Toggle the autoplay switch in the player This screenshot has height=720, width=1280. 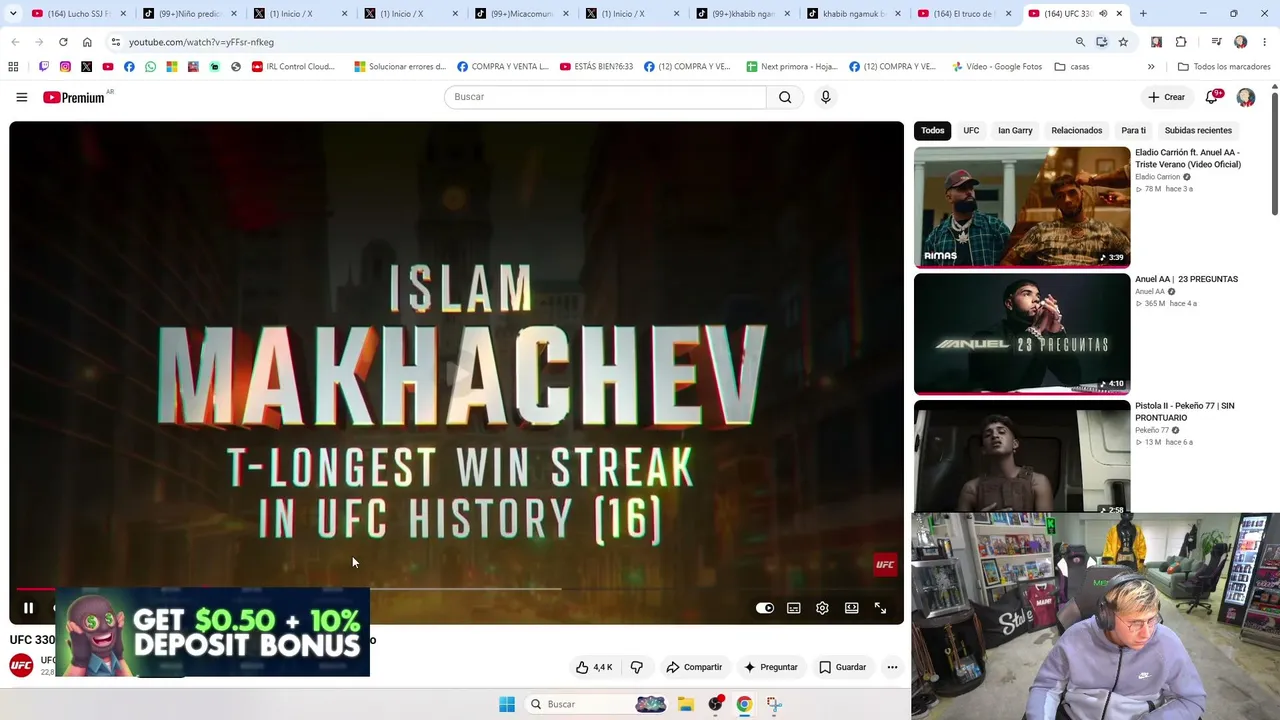(765, 608)
